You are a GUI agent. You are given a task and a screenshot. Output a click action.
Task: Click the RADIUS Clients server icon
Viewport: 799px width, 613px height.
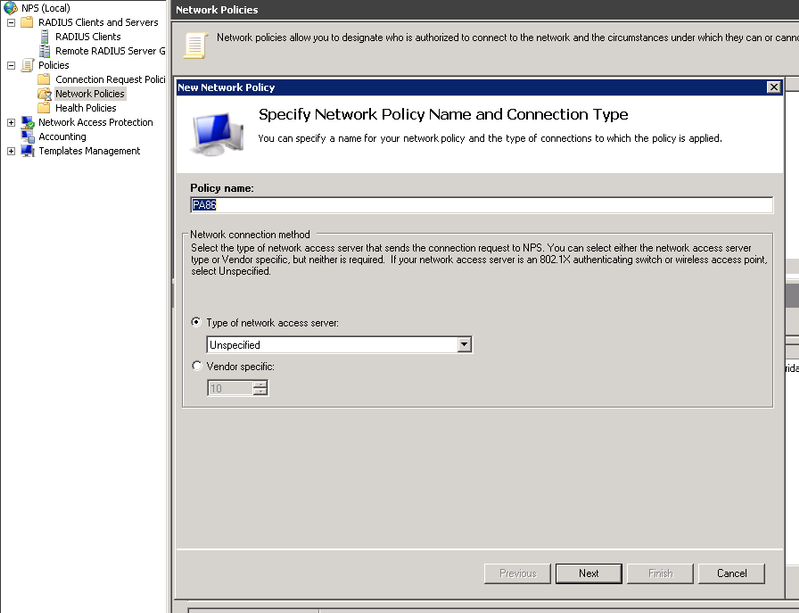click(x=45, y=37)
